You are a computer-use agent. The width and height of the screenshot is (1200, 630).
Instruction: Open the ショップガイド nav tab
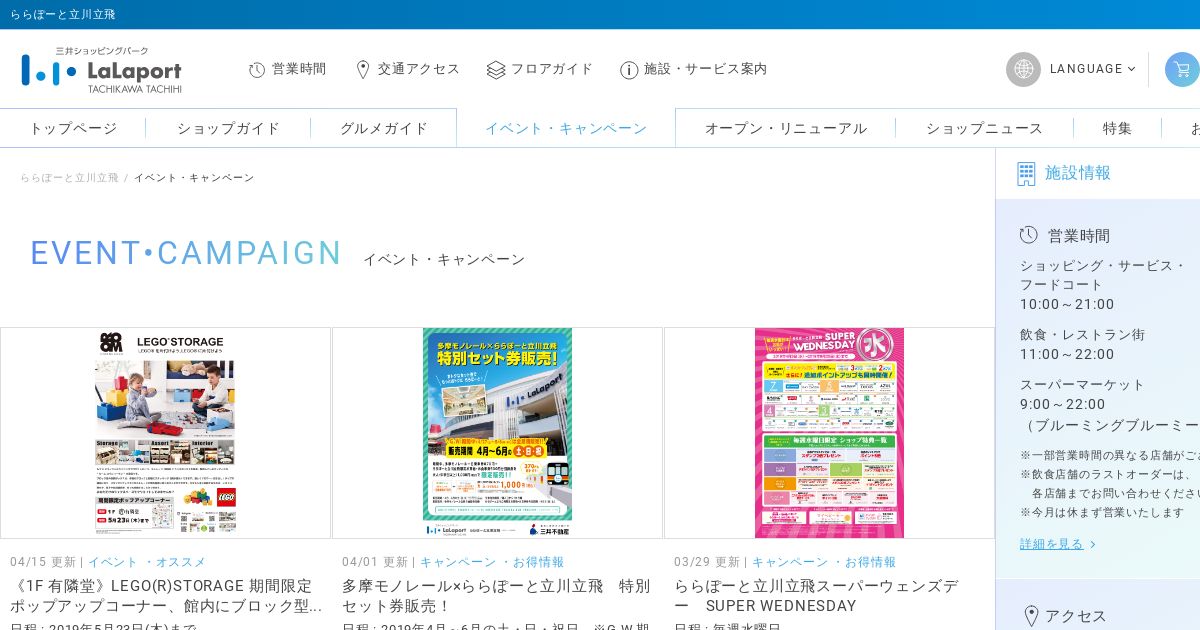pos(229,128)
